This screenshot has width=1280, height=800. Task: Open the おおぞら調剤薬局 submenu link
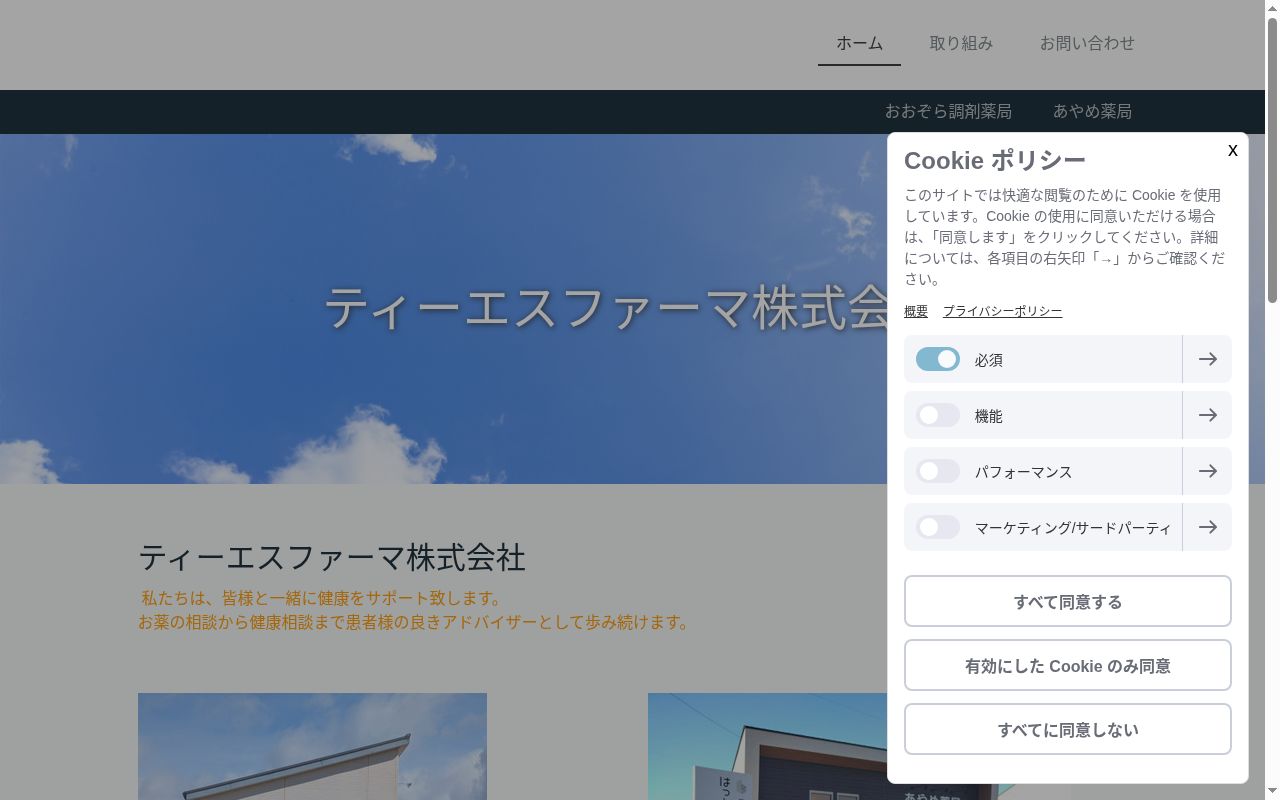click(948, 111)
